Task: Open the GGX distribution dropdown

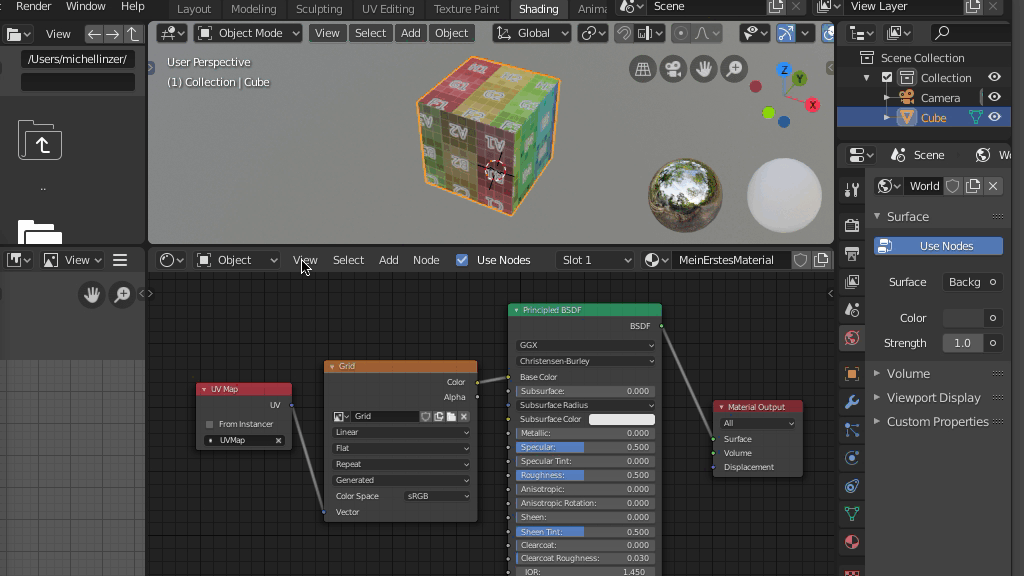Action: pyautogui.click(x=585, y=345)
